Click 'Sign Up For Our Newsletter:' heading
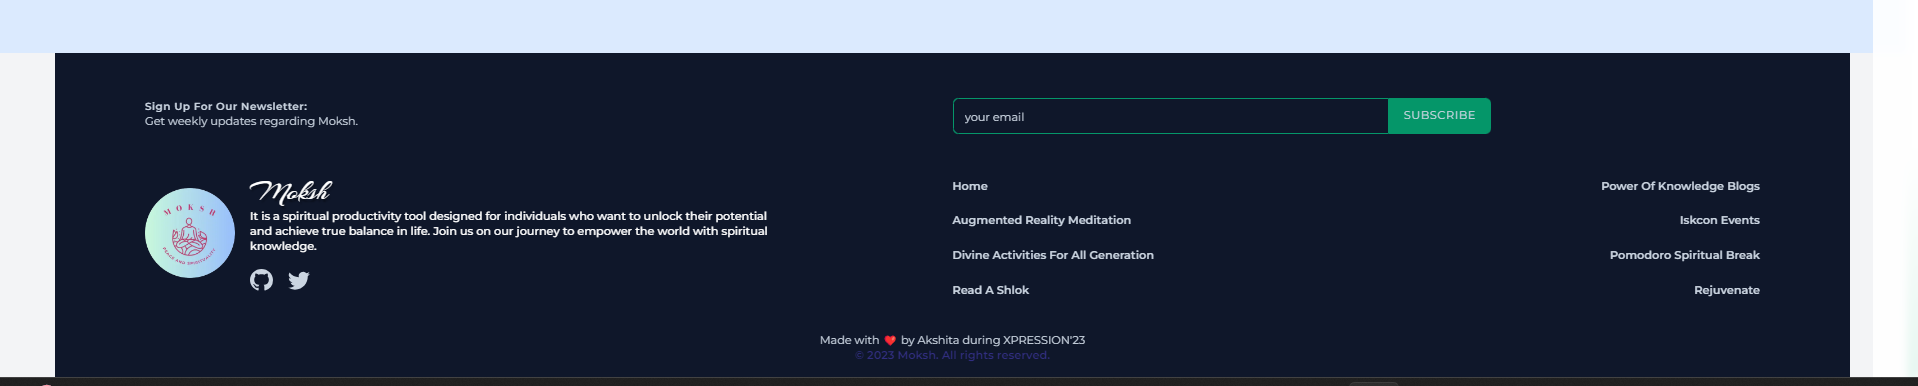This screenshot has height=386, width=1918. (x=226, y=106)
